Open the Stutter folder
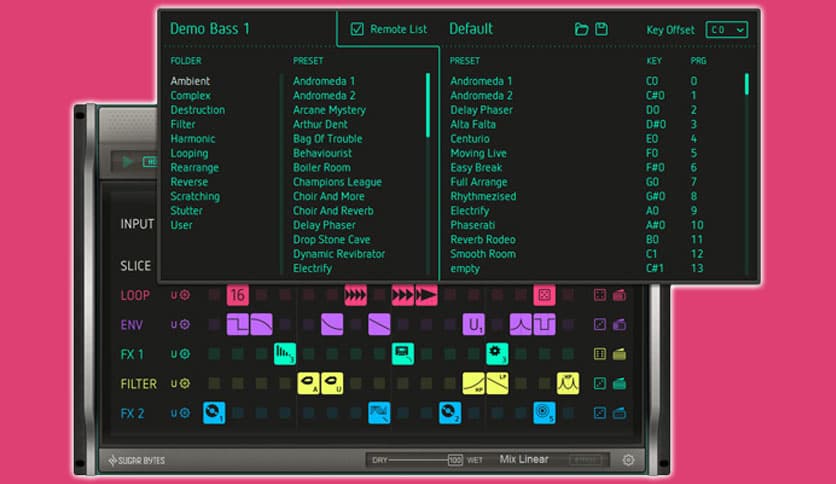Viewport: 836px width, 484px height. pyautogui.click(x=186, y=211)
